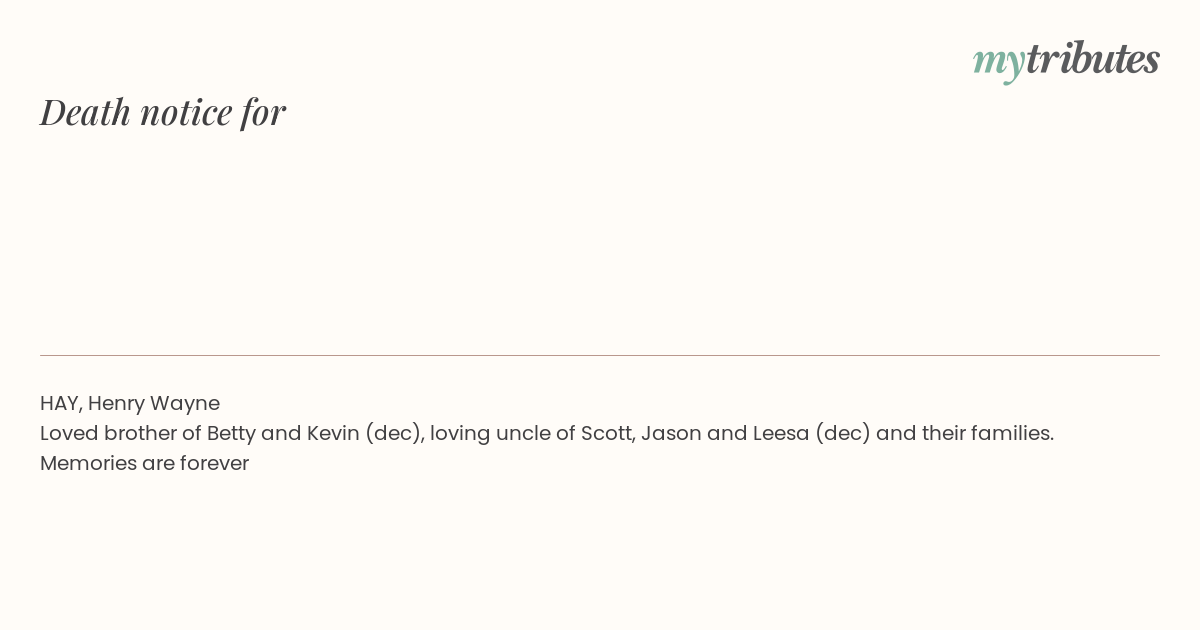
Task: Click the name "Jason" in the notice
Action: 671,433
